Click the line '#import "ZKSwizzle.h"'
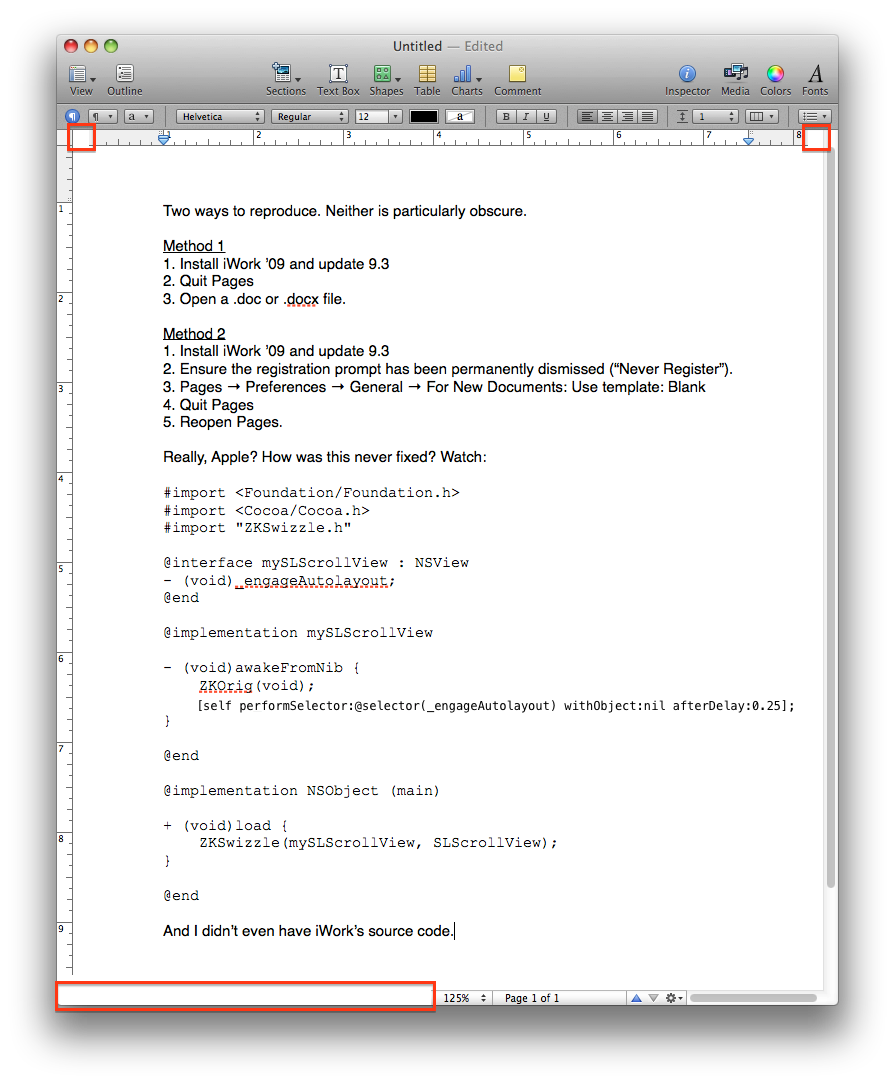The height and width of the screenshot is (1084, 895). pos(257,528)
